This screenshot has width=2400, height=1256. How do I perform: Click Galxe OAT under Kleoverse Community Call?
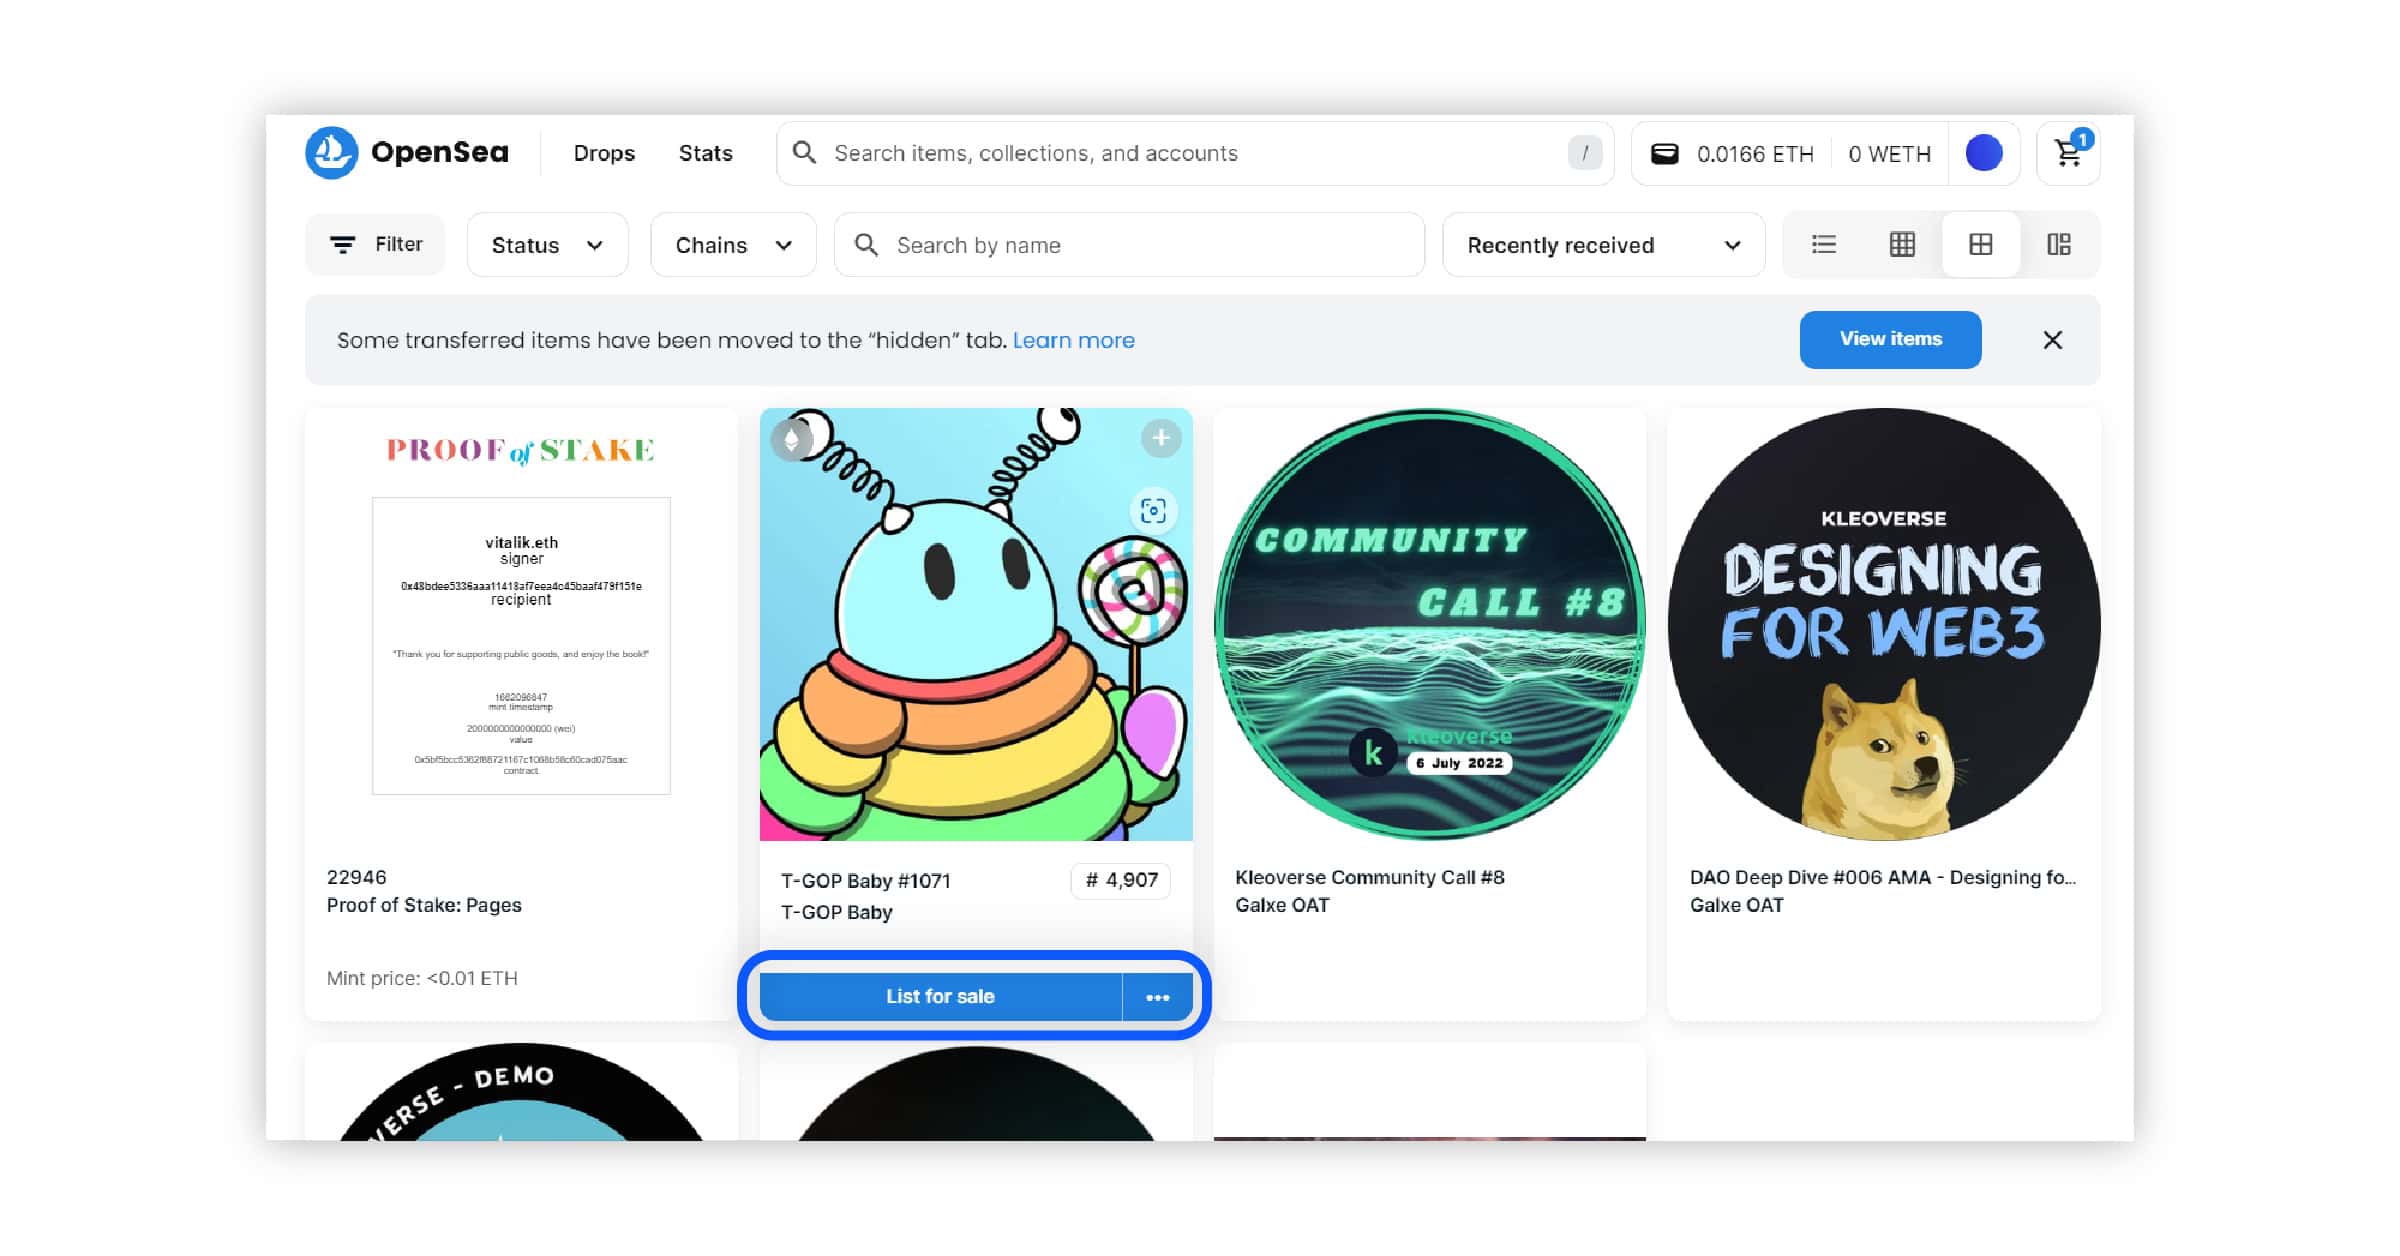tap(1282, 905)
